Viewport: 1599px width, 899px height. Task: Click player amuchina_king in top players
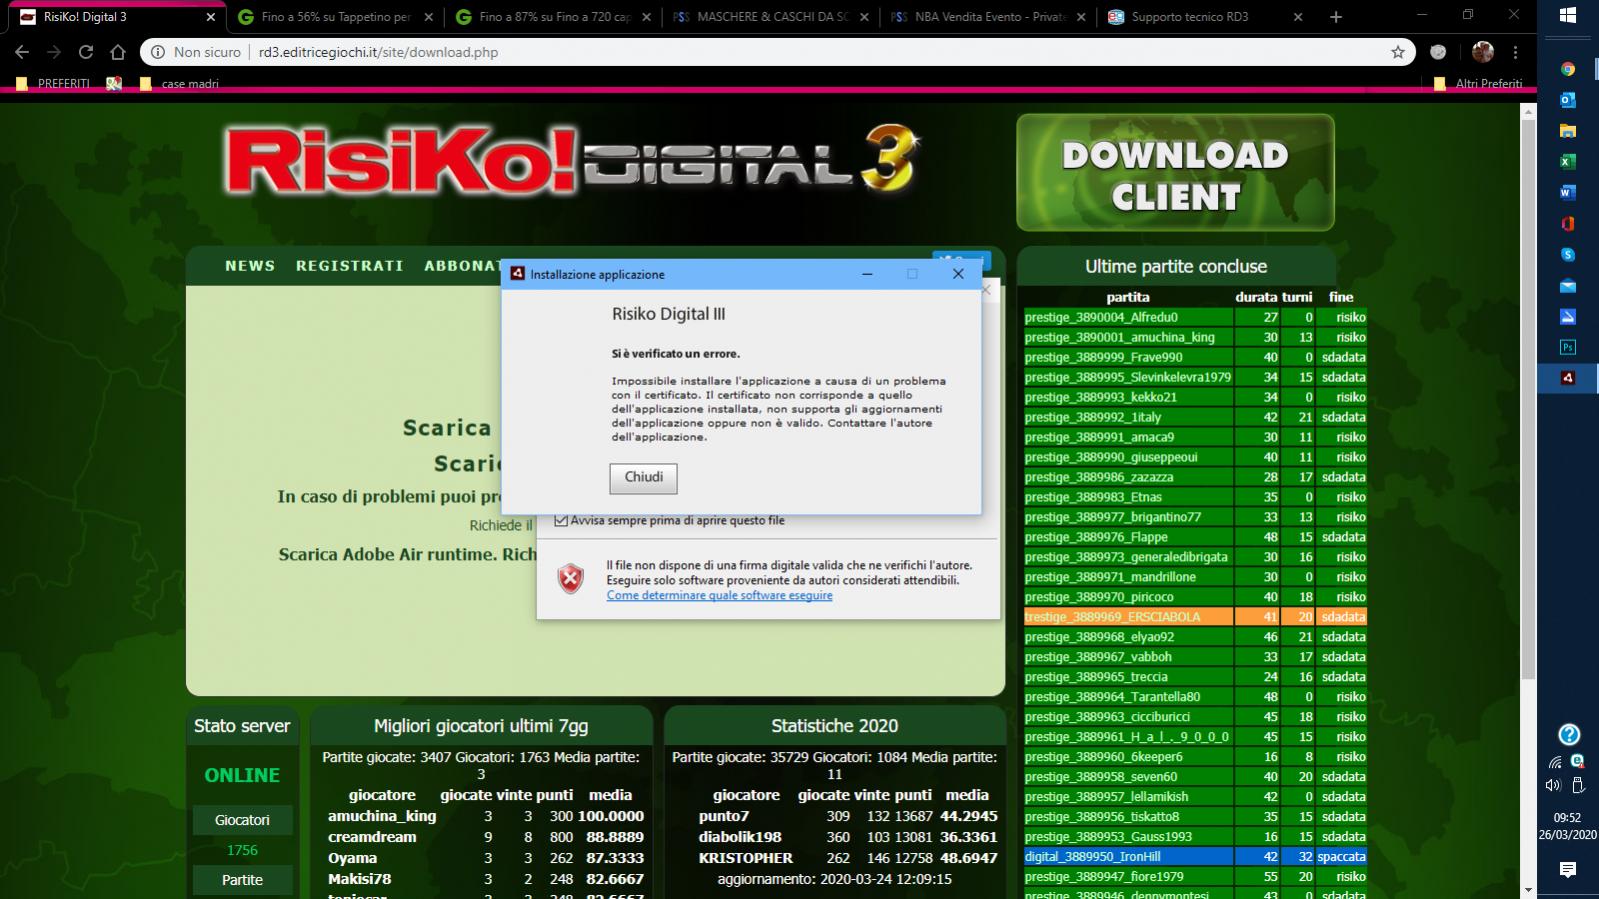(x=382, y=816)
